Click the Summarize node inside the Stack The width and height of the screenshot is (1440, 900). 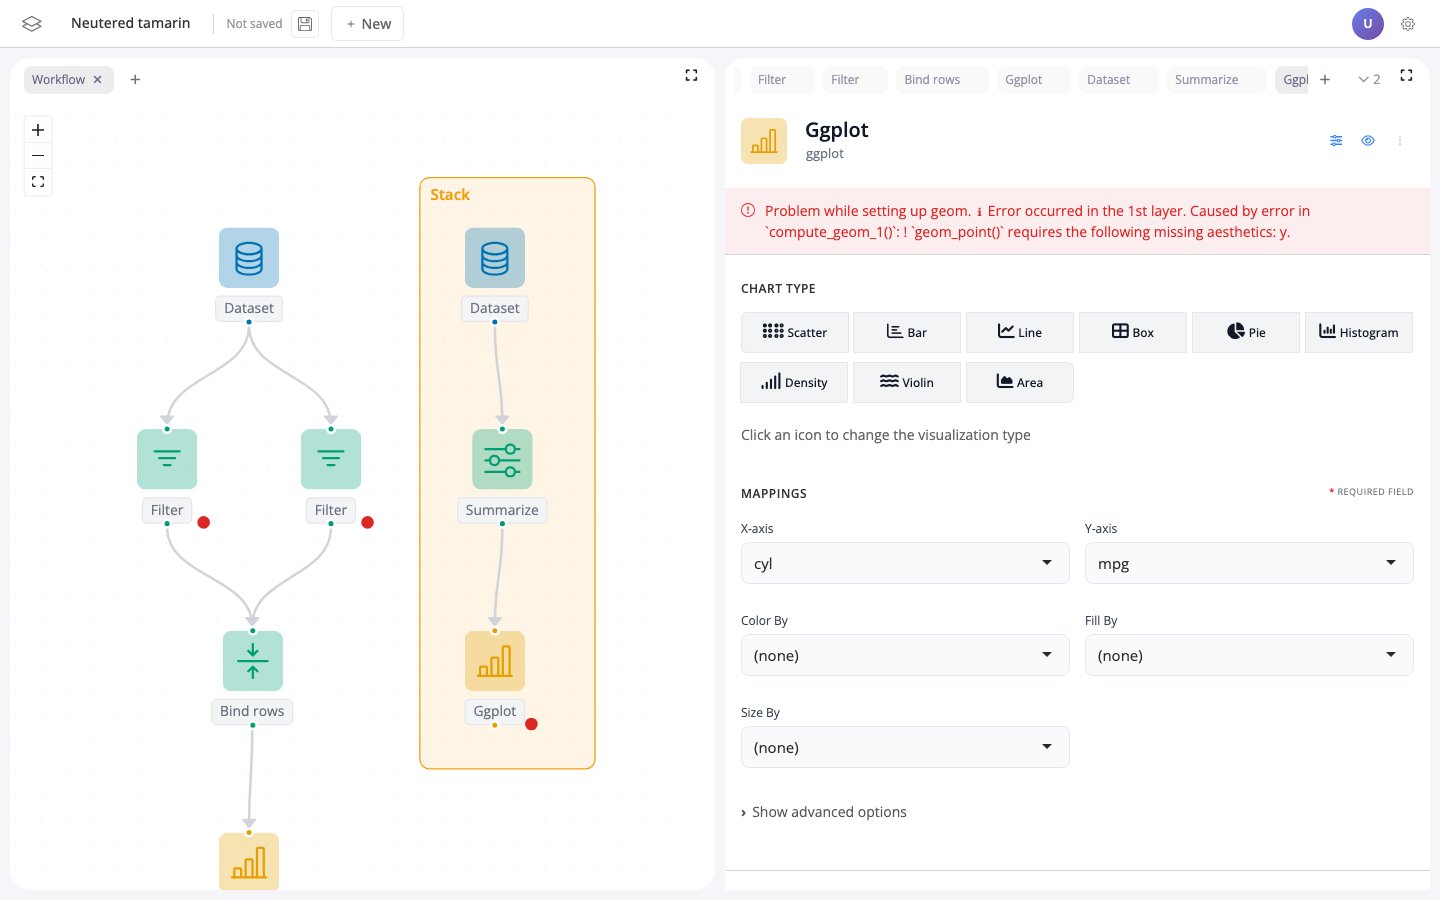(x=502, y=459)
